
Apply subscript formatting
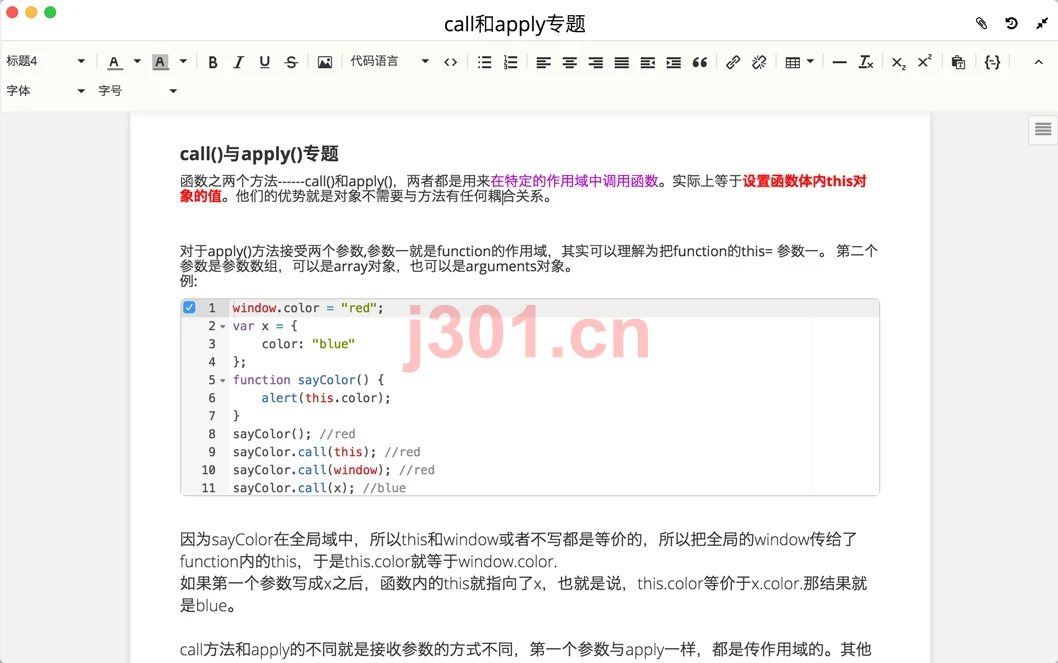coord(898,63)
